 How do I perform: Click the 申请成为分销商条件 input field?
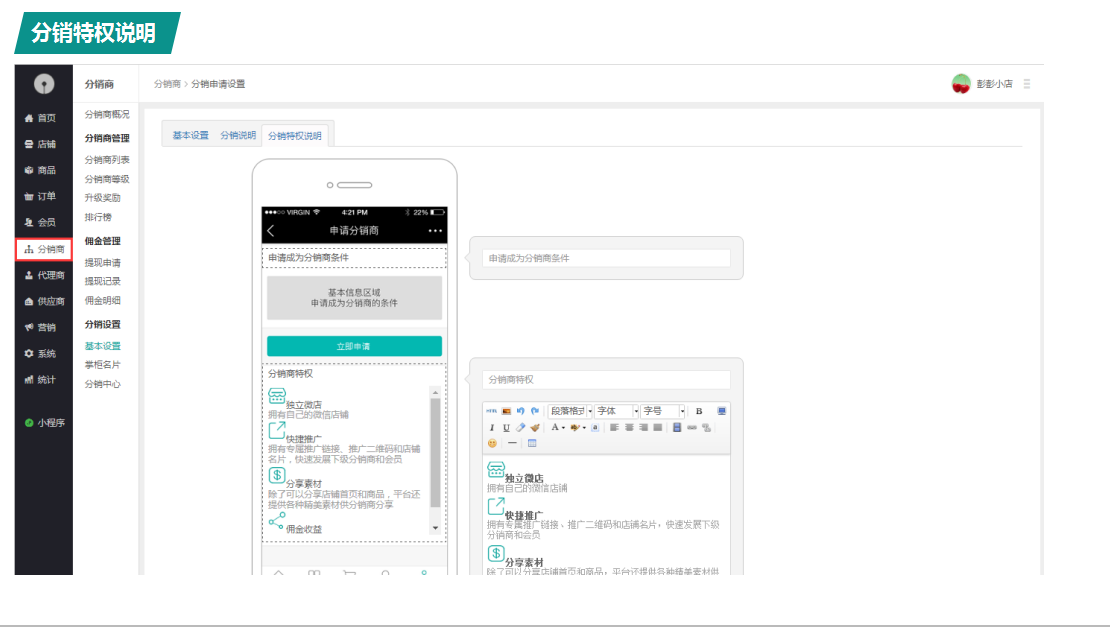(x=606, y=258)
